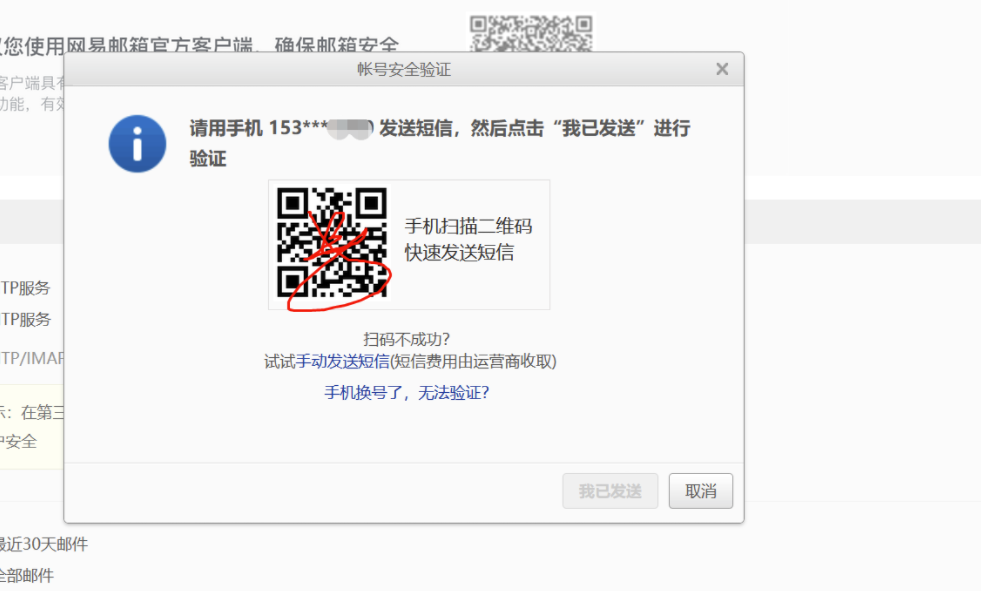Click the 扫码不成功? text

point(407,340)
